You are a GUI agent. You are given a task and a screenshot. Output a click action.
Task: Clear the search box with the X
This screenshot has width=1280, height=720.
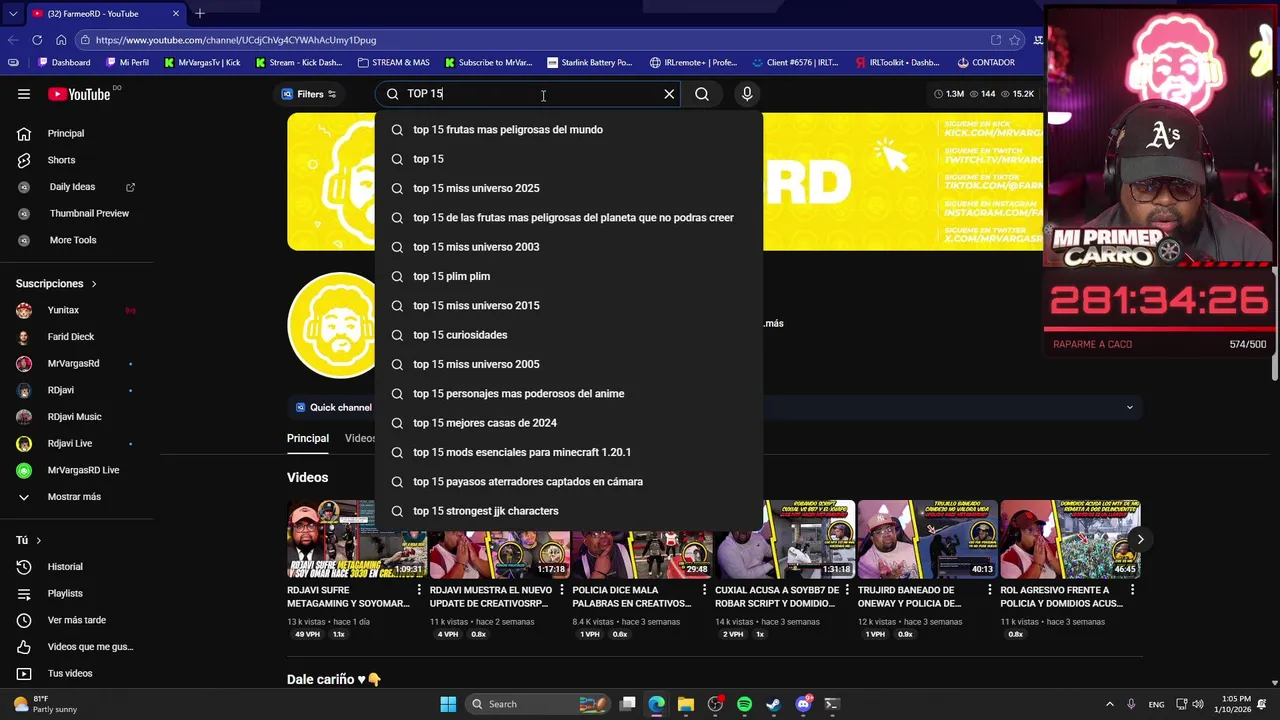click(x=669, y=94)
